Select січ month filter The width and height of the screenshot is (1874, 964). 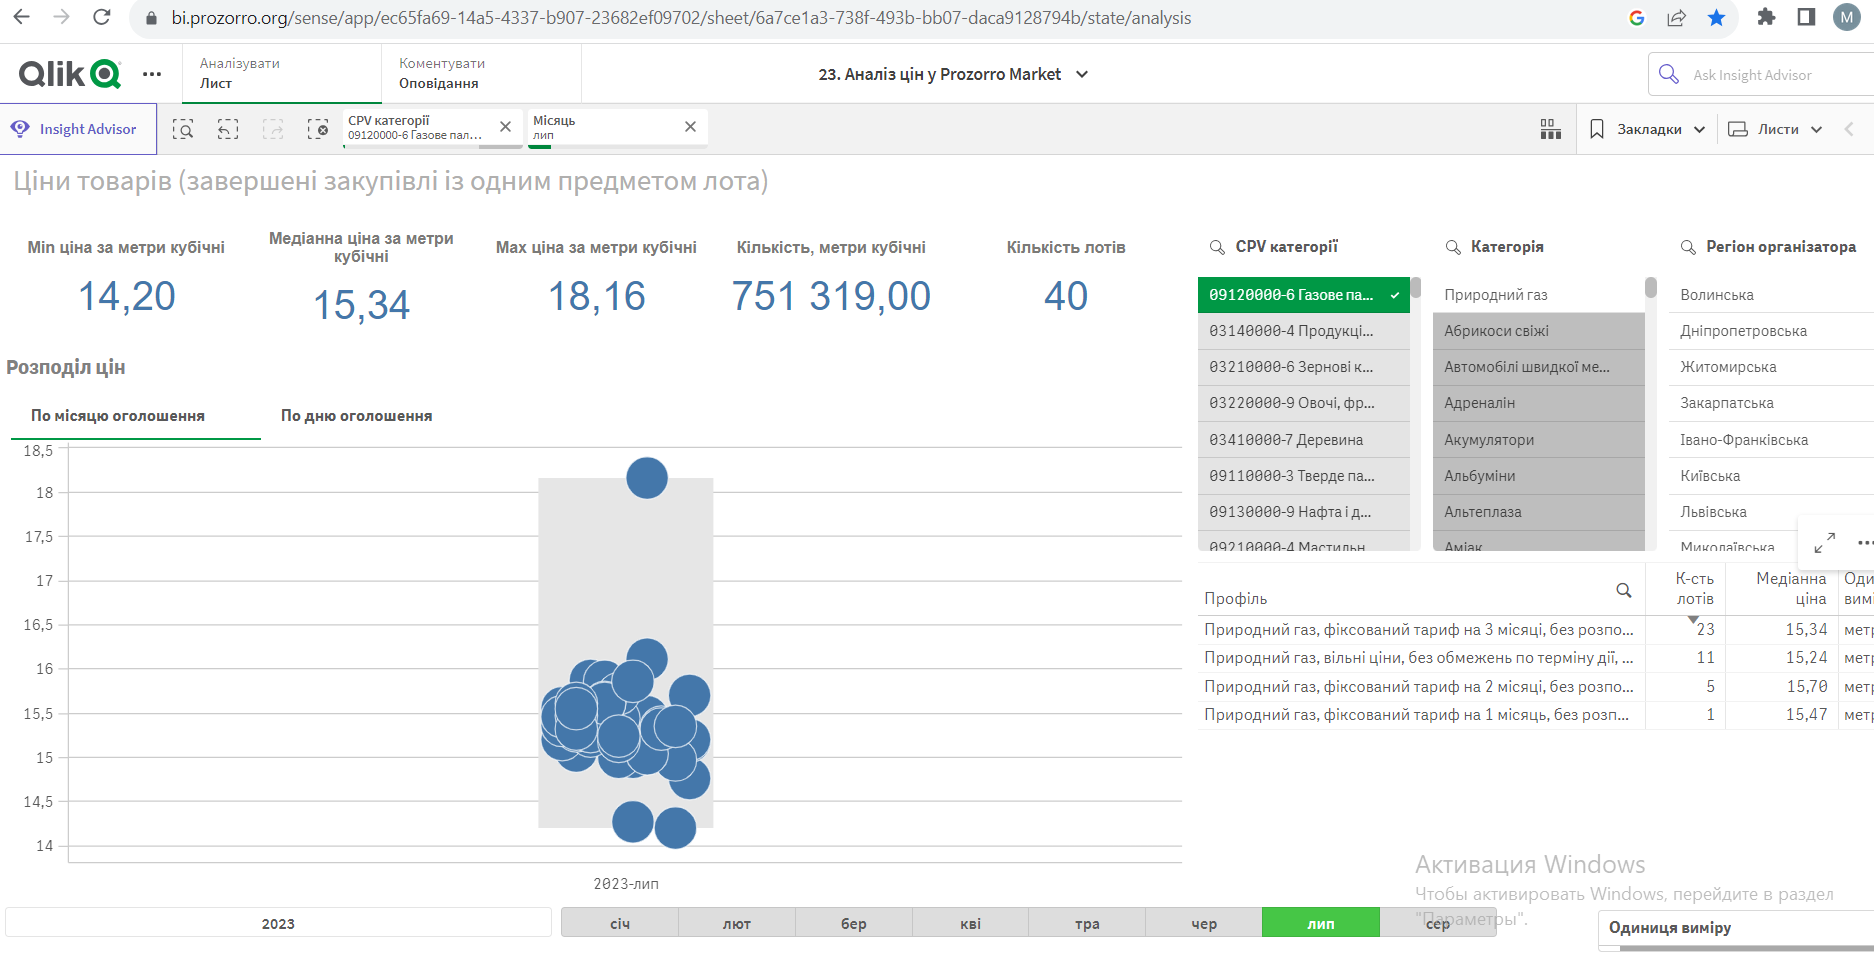point(620,923)
